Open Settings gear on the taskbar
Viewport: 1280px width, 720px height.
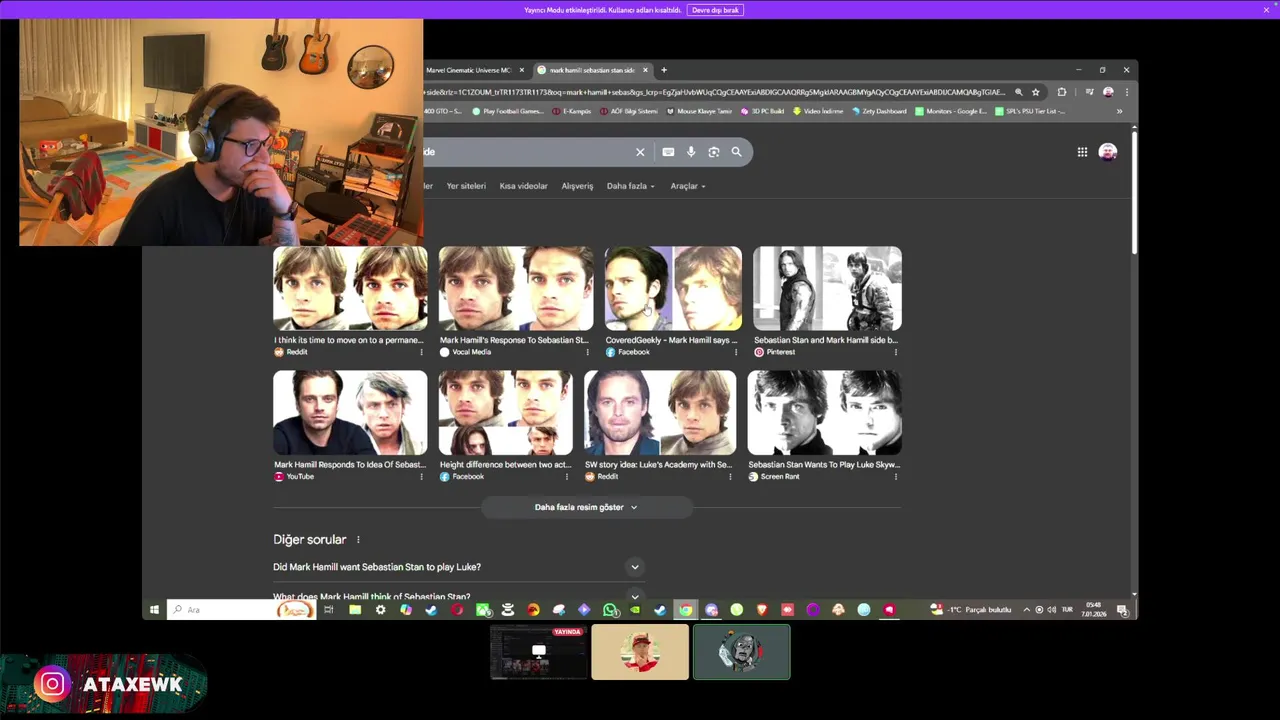click(380, 609)
